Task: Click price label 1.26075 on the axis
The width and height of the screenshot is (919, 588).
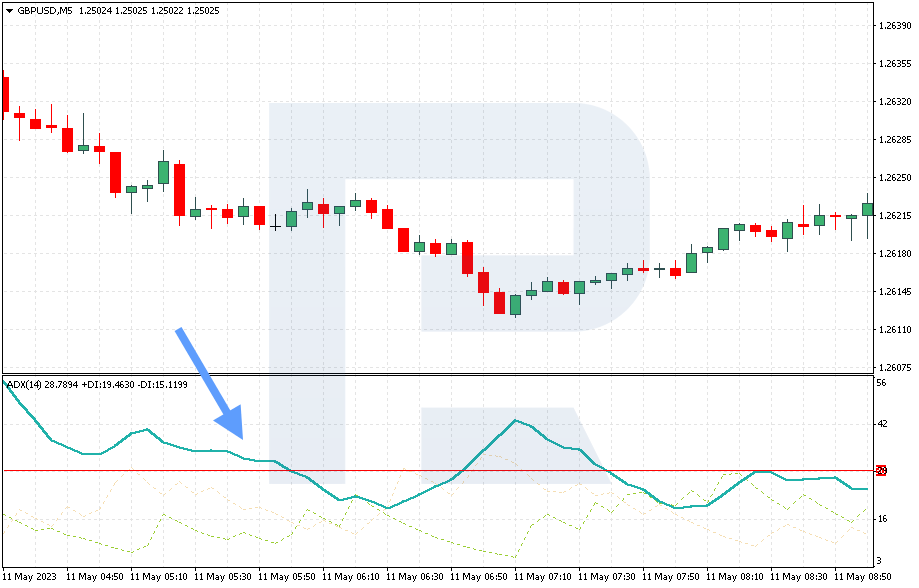Action: (895, 368)
